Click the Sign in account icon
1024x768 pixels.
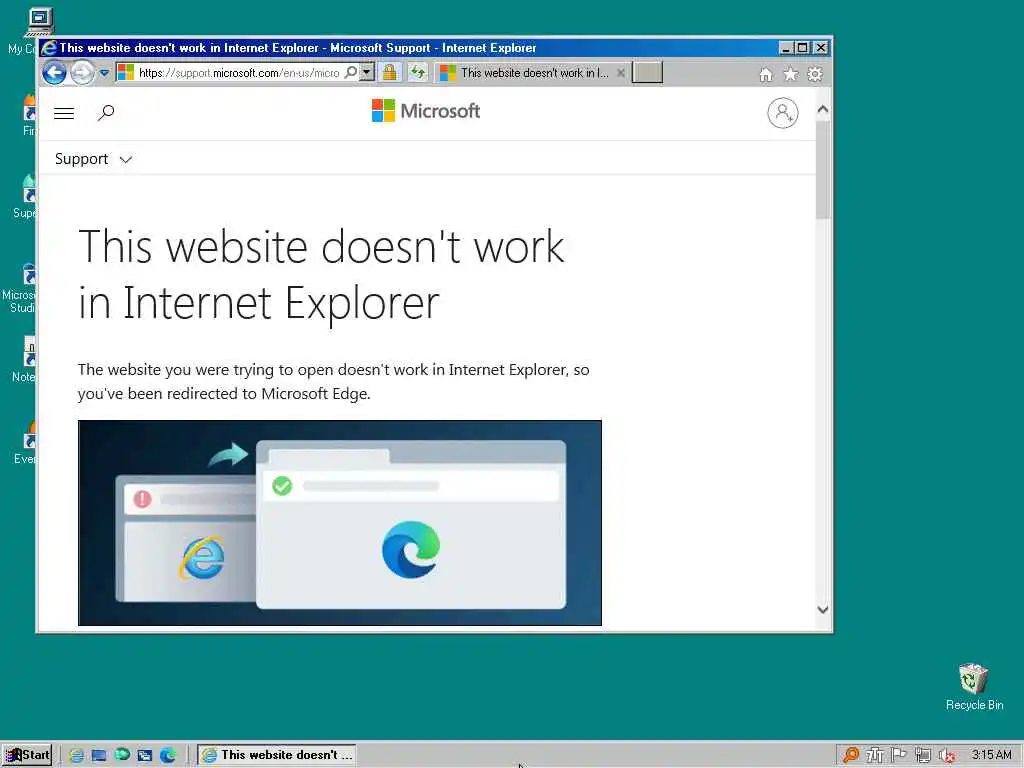(782, 113)
